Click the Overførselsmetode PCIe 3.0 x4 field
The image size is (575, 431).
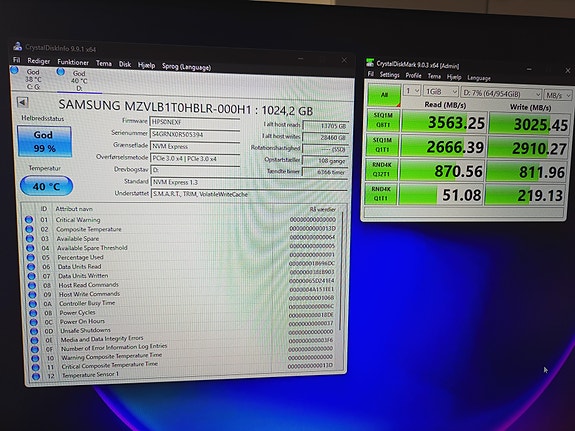tap(195, 158)
